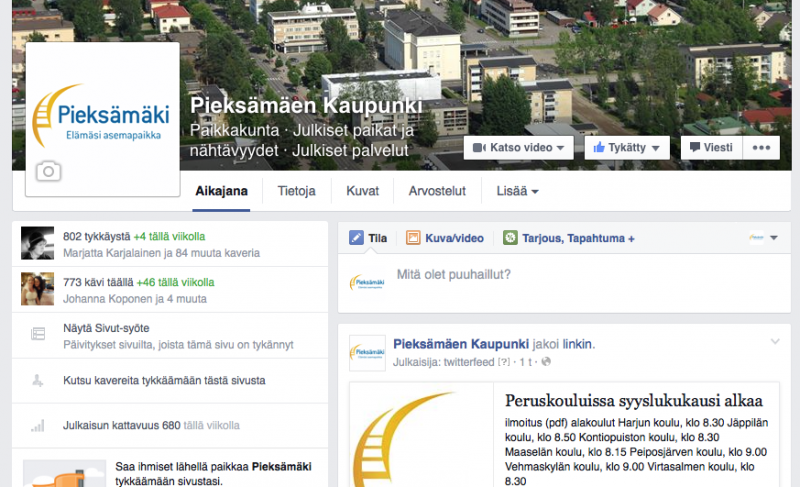
Task: Click the invite friends person icon
Action: (38, 380)
